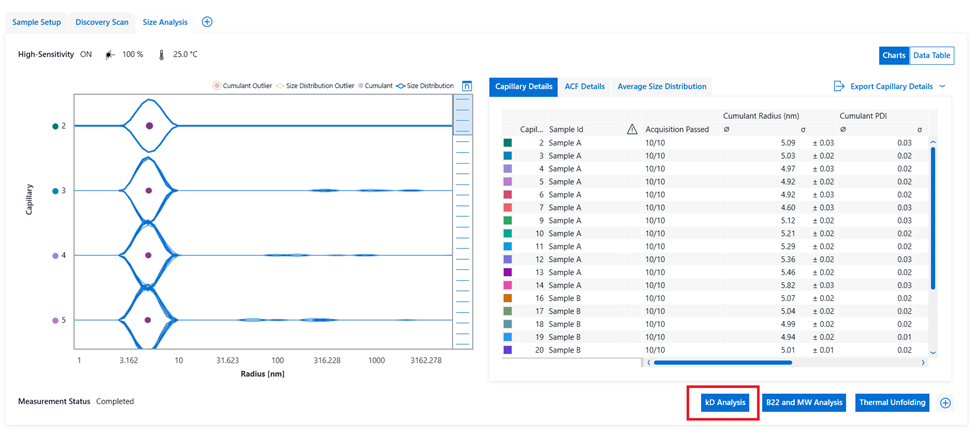Switch to the Discovery Scan tab
This screenshot has height=432, width=975.
[102, 22]
